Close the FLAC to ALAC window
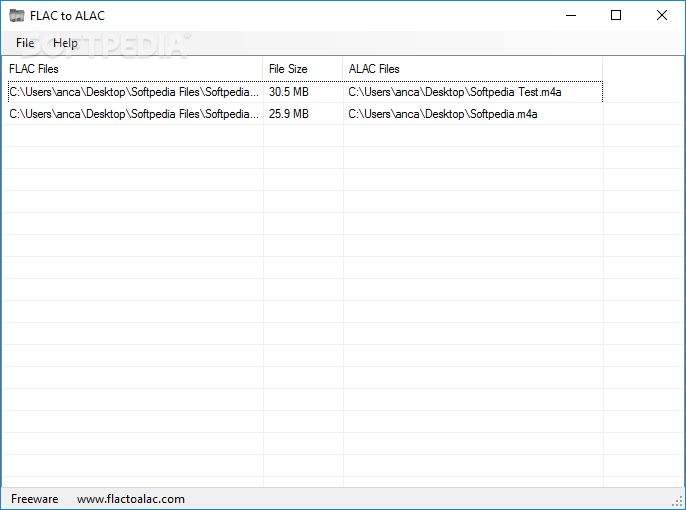Screen dimensions: 686x510 pyautogui.click(x=662, y=15)
